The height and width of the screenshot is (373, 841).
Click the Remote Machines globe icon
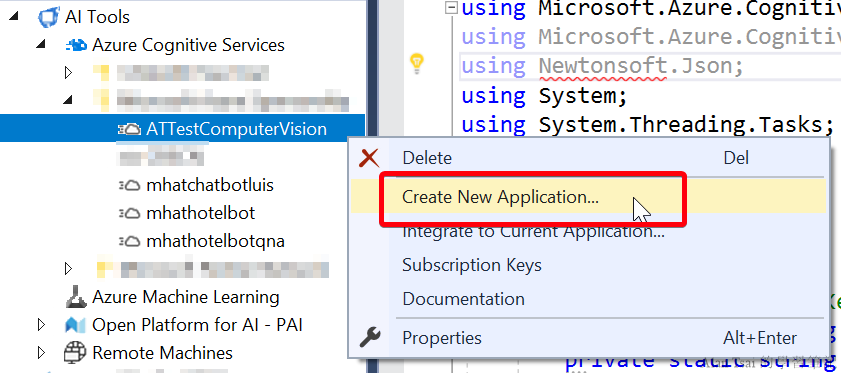pos(75,353)
